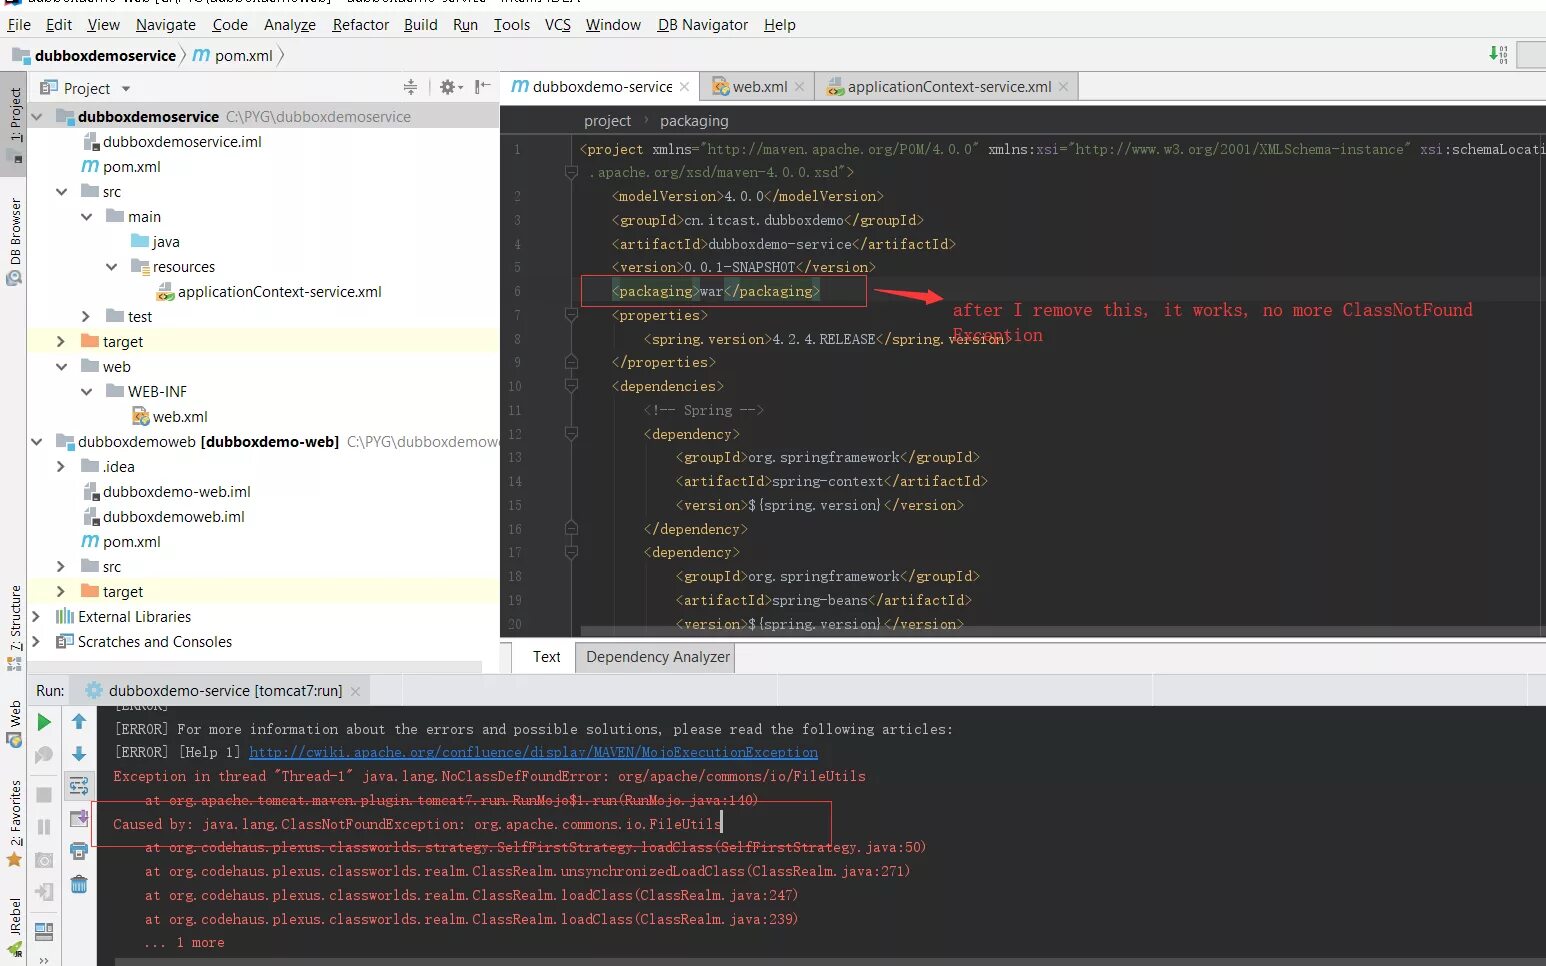Viewport: 1546px width, 966px height.
Task: Switch to the web.xml editor tab
Action: pos(759,87)
